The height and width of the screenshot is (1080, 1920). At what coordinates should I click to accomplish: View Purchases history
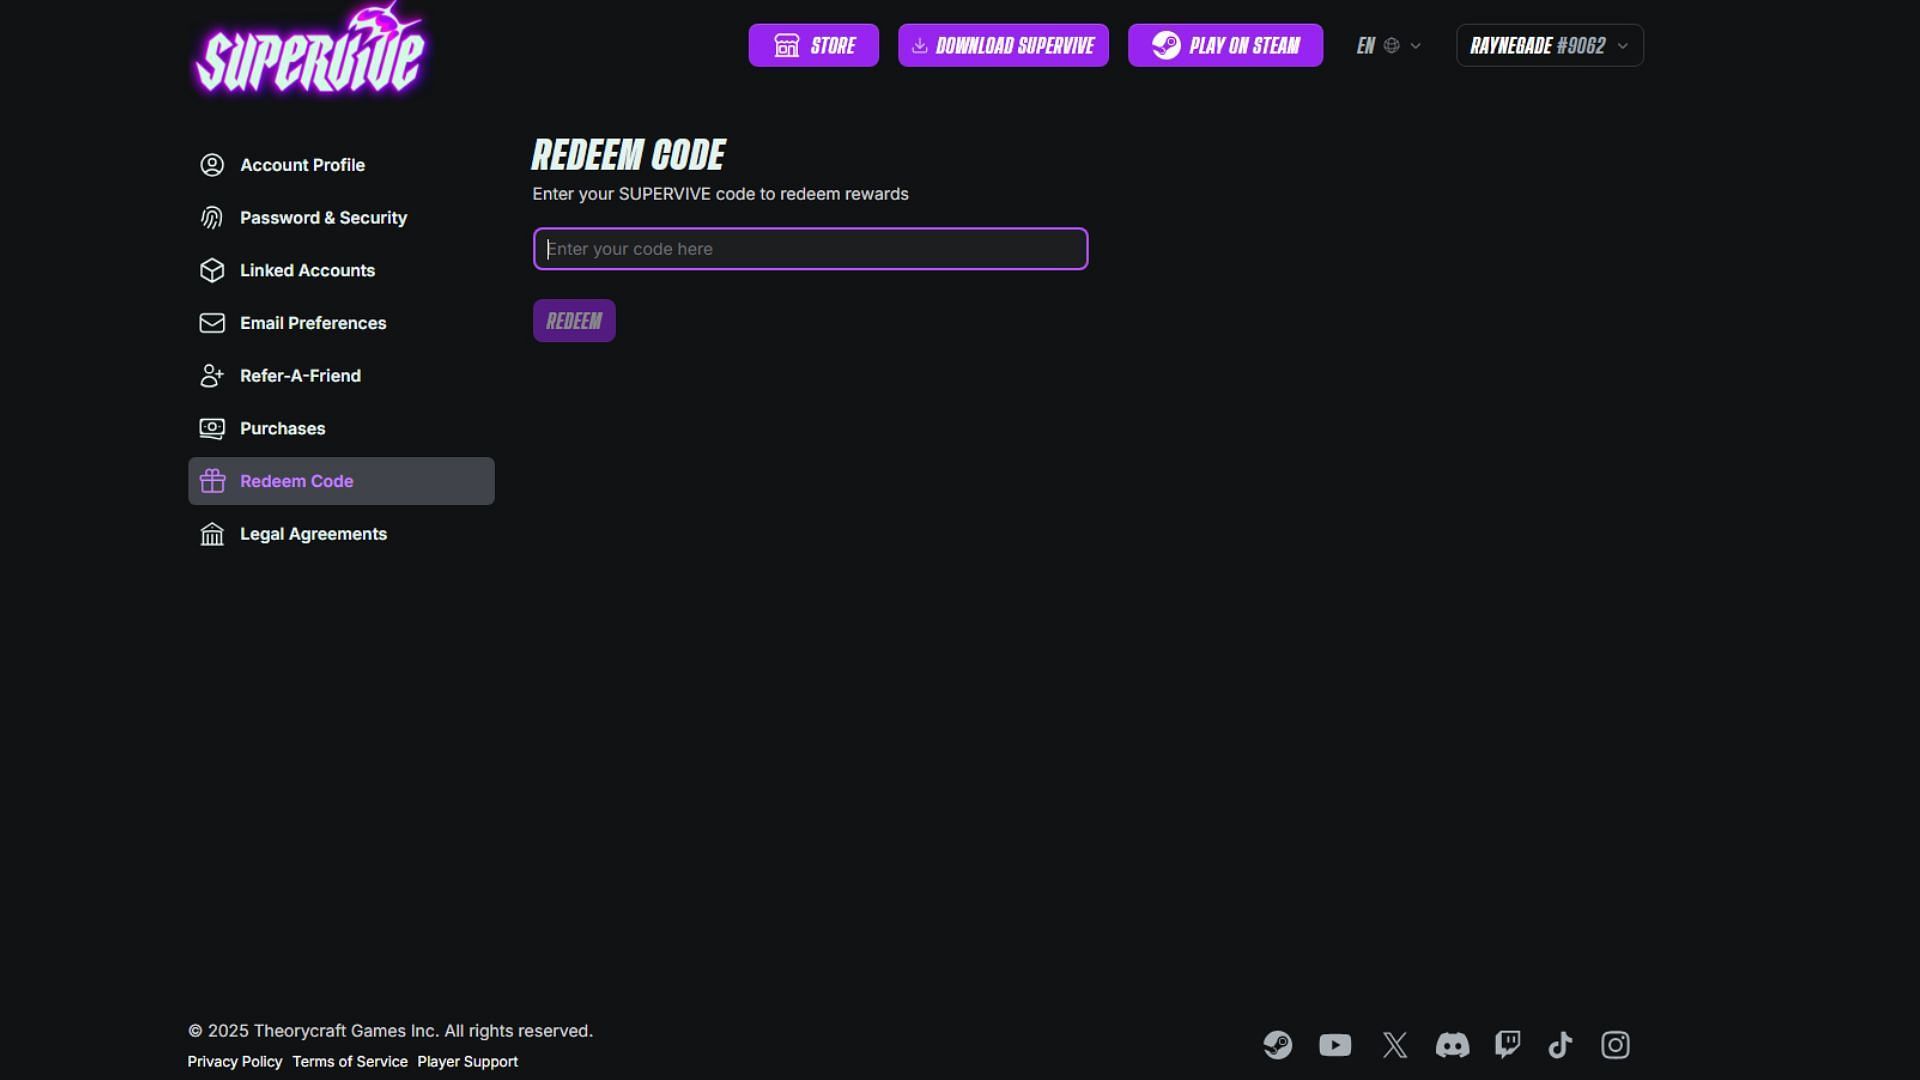coord(341,429)
